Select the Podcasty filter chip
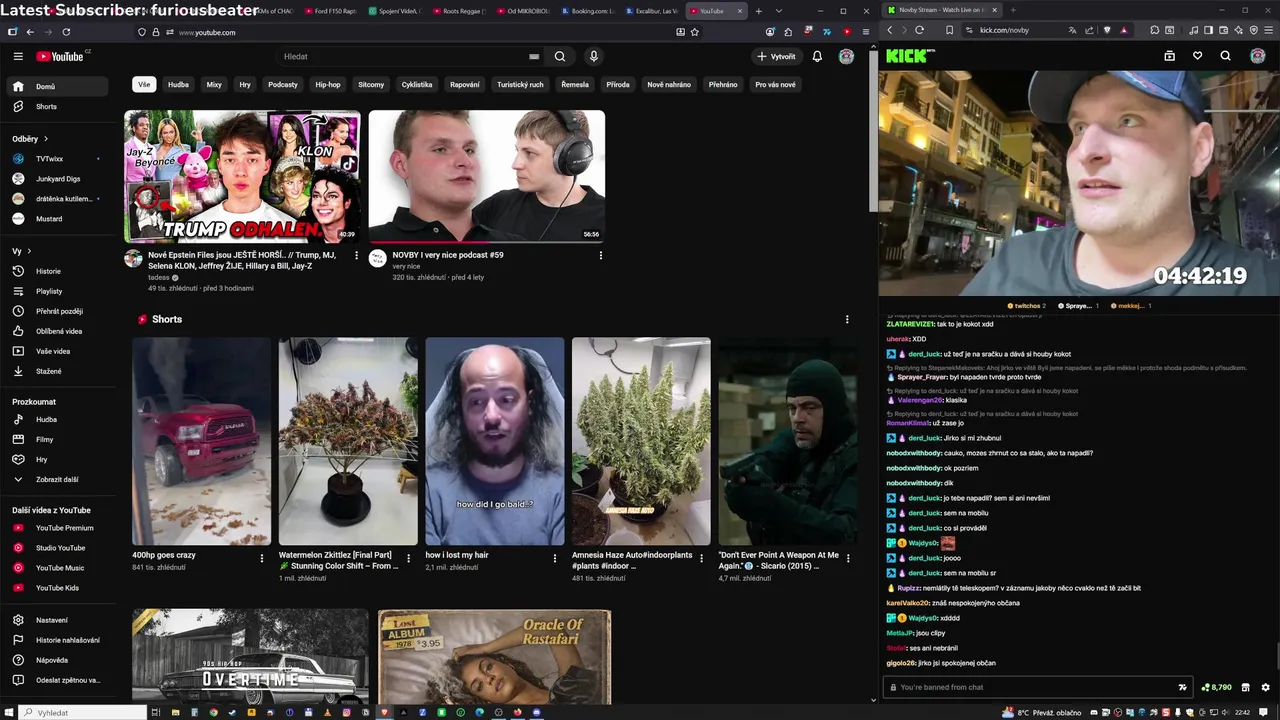1280x720 pixels. point(283,84)
